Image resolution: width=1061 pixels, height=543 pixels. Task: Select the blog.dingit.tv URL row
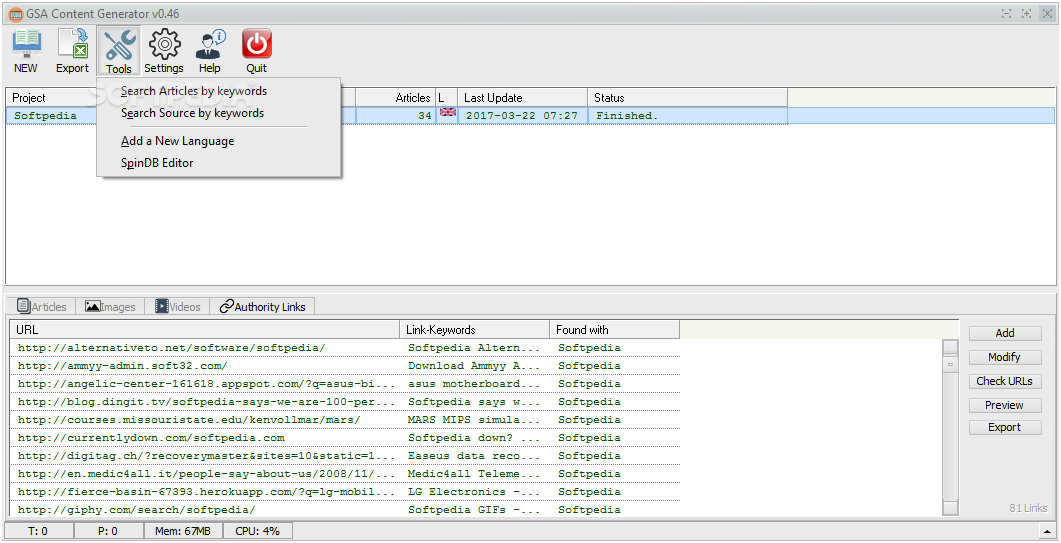click(x=206, y=401)
